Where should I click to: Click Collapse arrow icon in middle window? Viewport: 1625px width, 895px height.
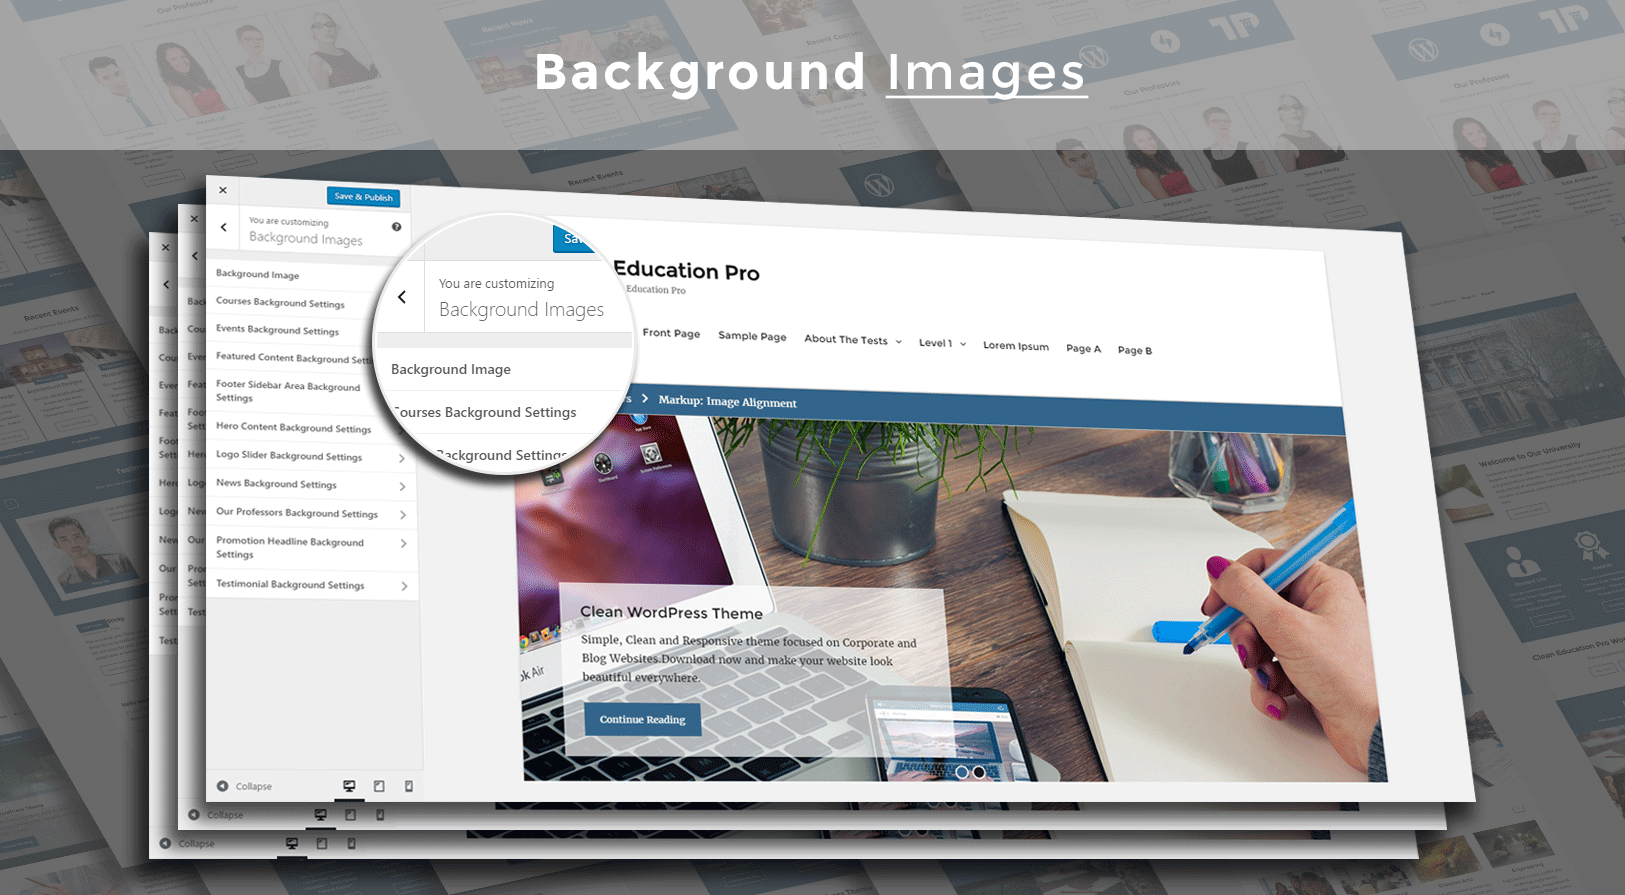(194, 815)
